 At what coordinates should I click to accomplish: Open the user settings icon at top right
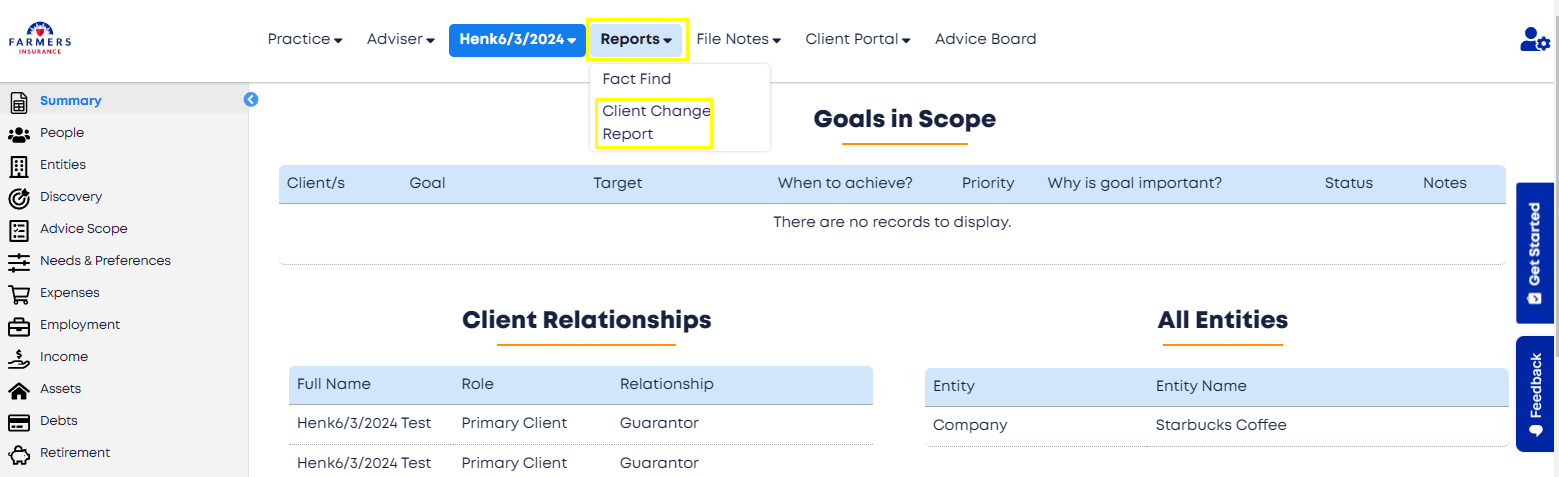(x=1534, y=39)
